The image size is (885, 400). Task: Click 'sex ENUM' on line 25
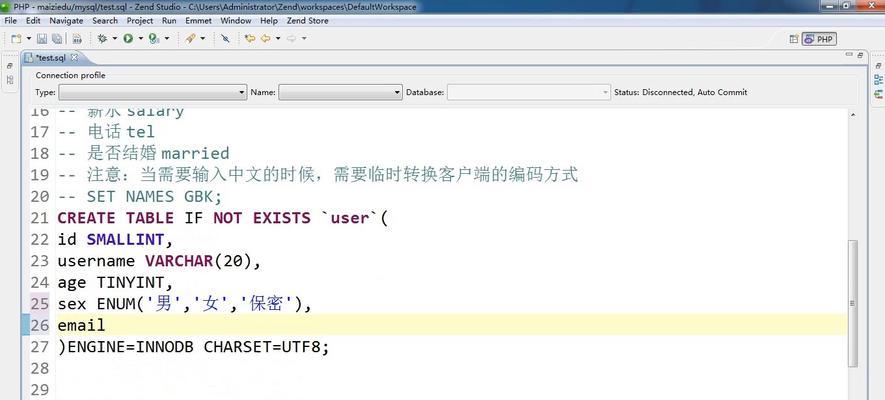(x=96, y=304)
